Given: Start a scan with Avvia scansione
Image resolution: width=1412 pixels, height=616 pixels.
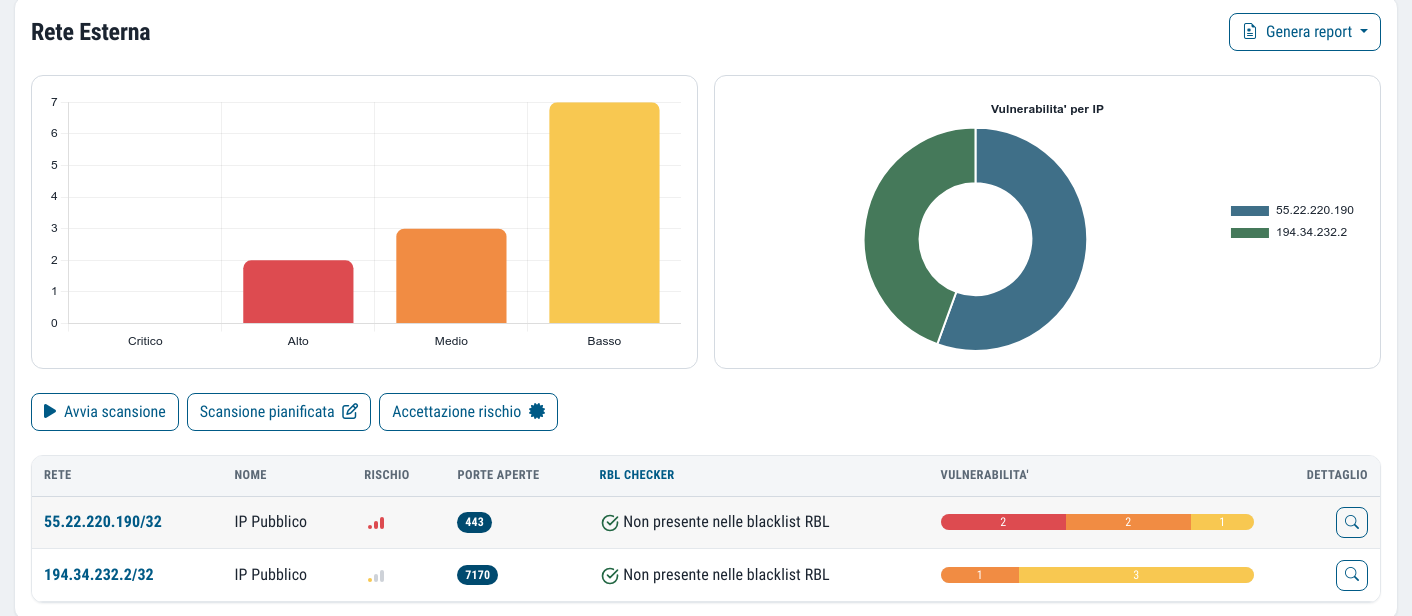Looking at the screenshot, I should [x=105, y=412].
